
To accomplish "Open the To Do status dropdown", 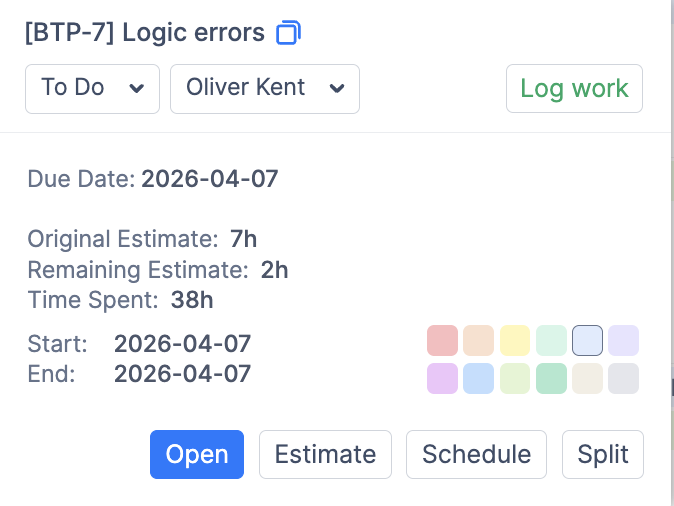I will coord(92,88).
